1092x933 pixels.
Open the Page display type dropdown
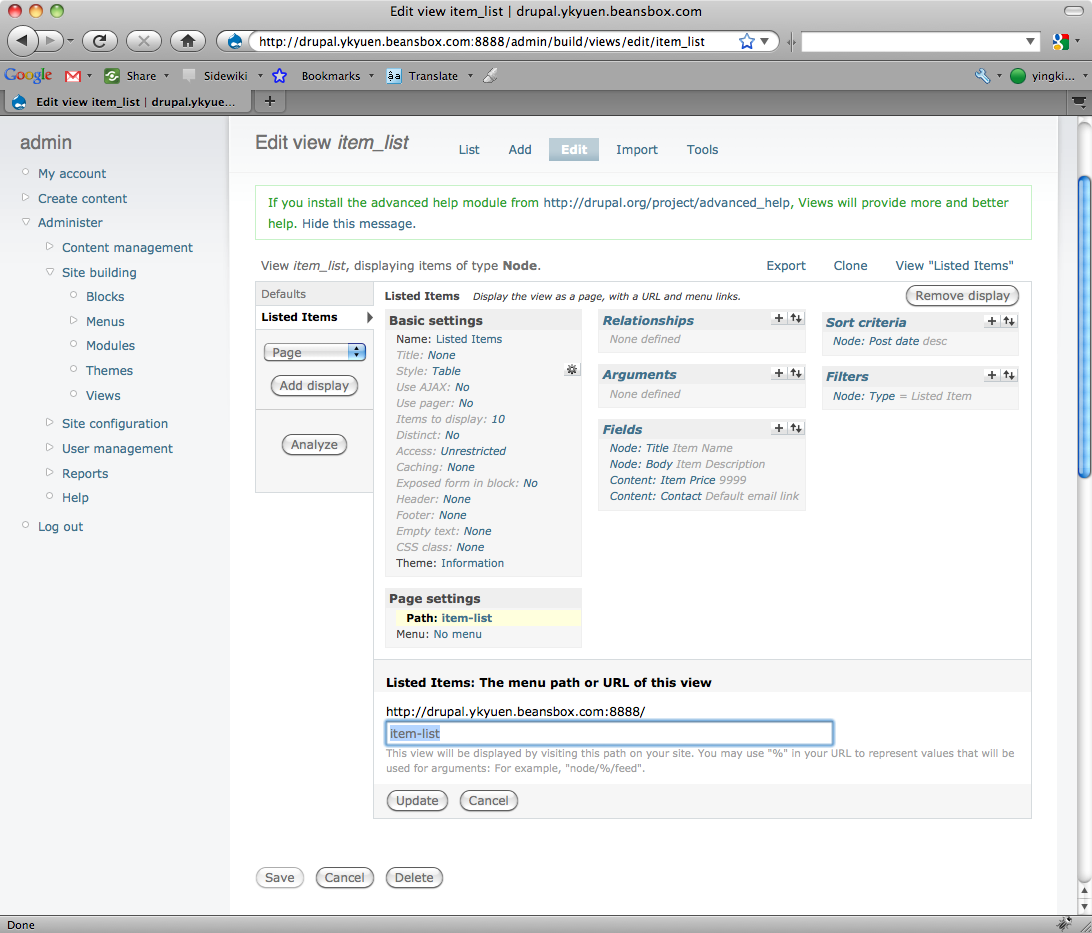pyautogui.click(x=314, y=352)
